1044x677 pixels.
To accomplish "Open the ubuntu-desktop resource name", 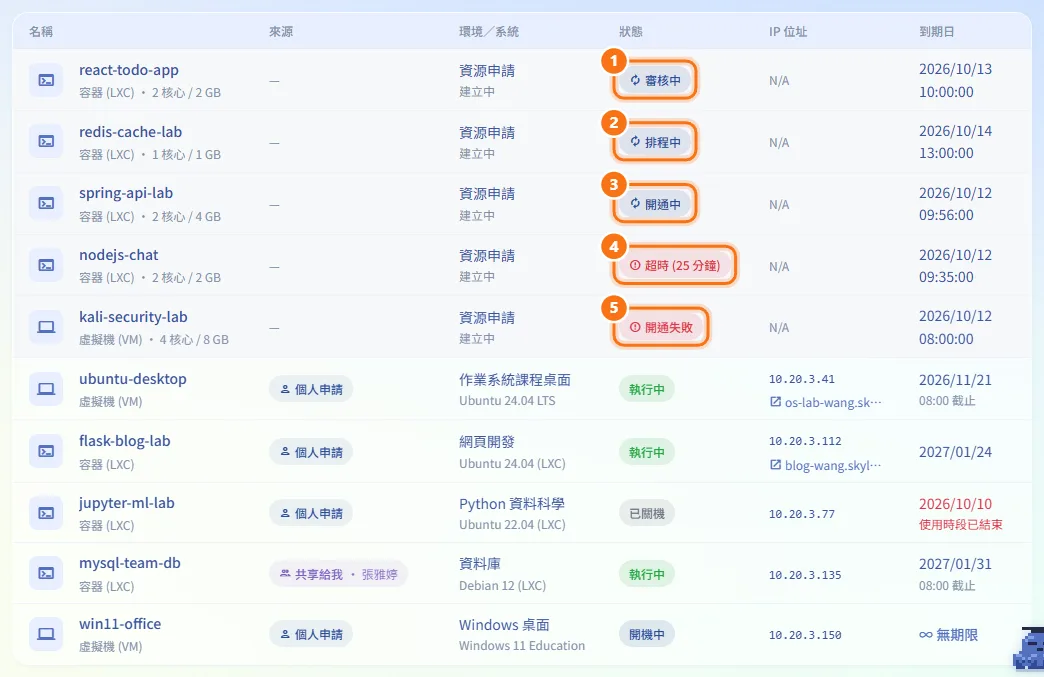I will 132,379.
